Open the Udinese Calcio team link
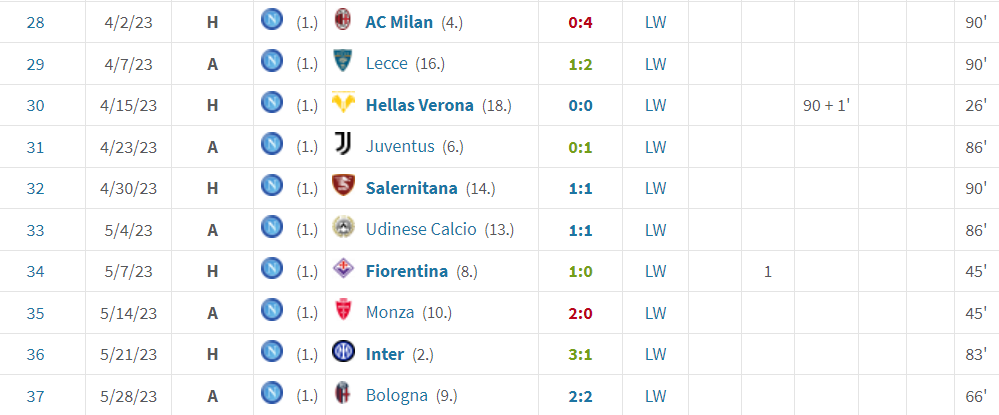The height and width of the screenshot is (415, 999). (x=421, y=229)
